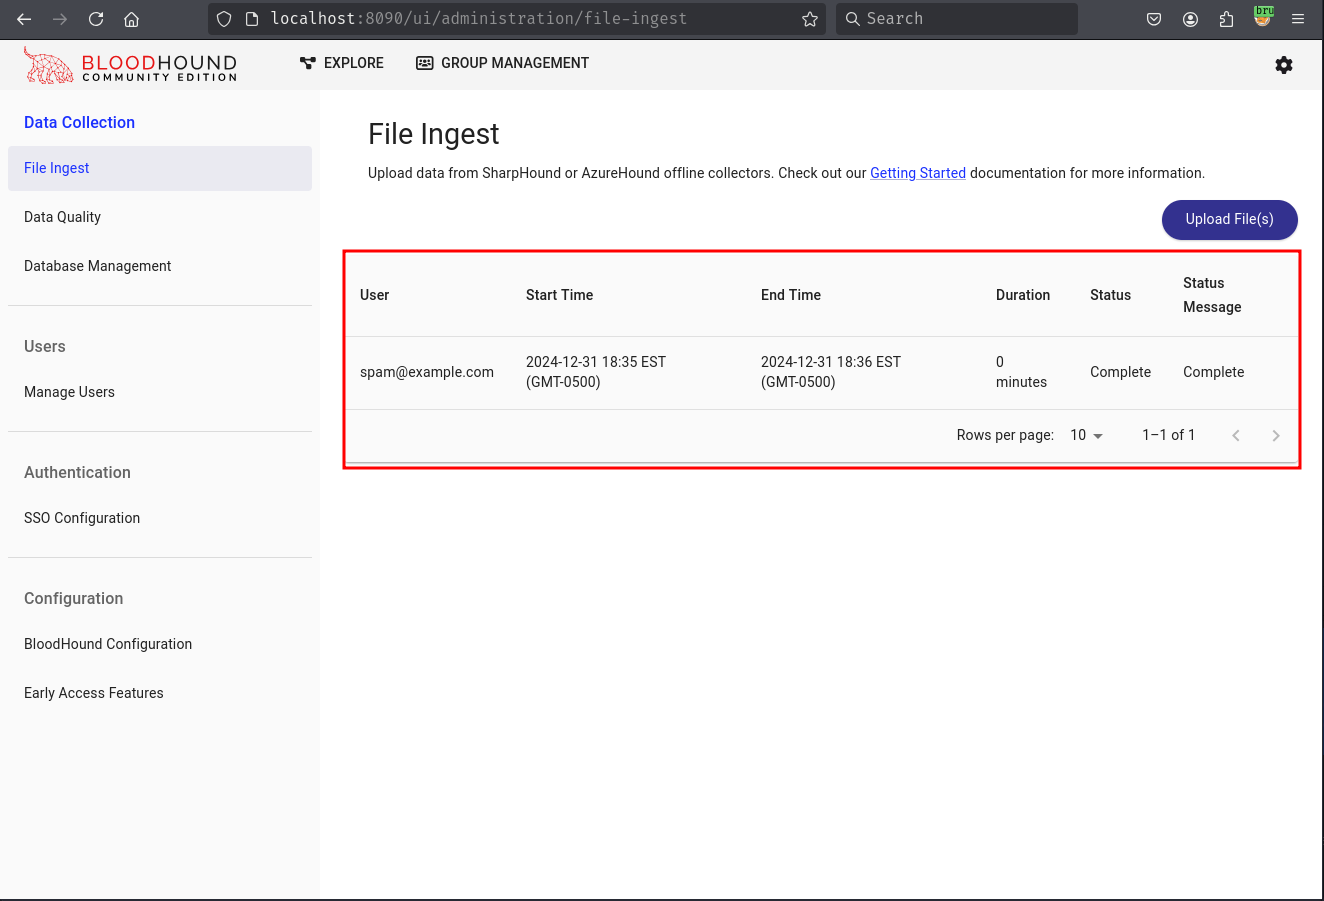Reload the page with browser refresh icon
The image size is (1324, 901).
click(x=96, y=19)
